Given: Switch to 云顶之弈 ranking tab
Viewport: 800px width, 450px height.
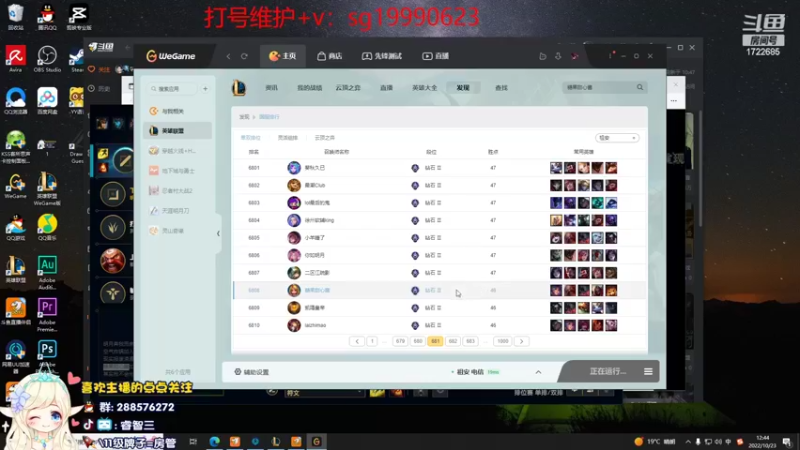Looking at the screenshot, I should point(324,138).
